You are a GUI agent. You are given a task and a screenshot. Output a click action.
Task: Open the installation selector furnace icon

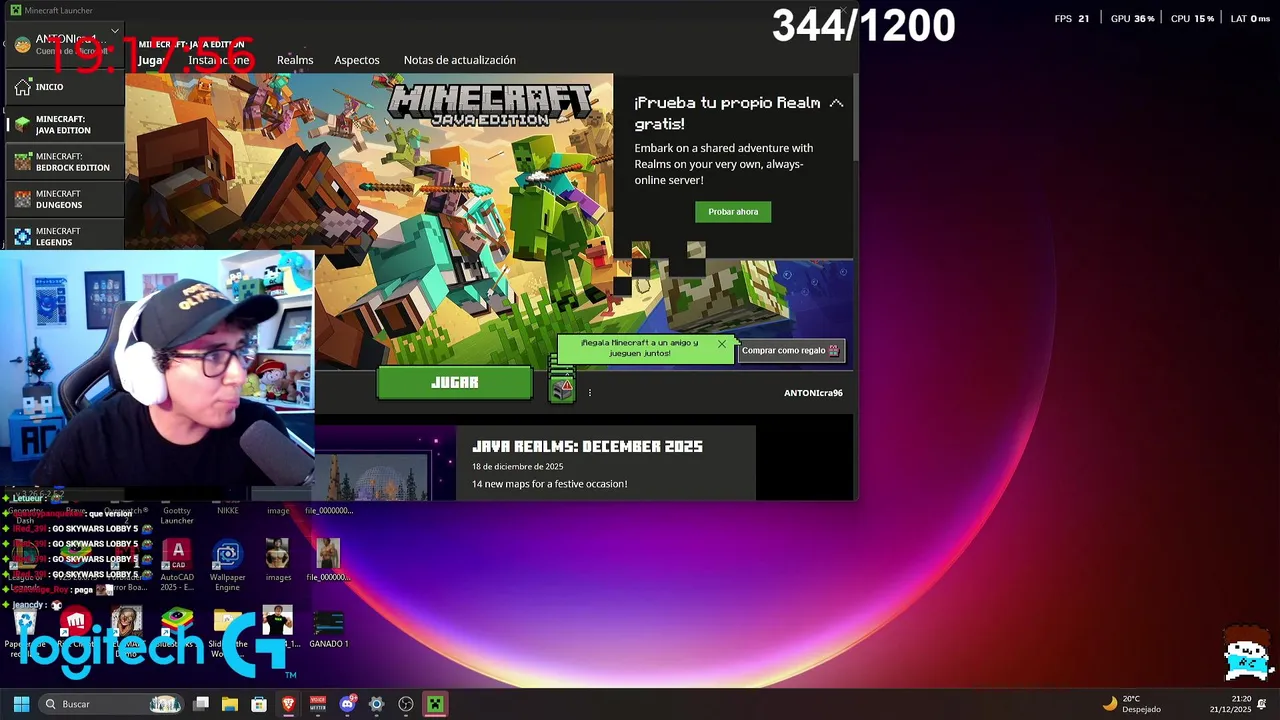[x=562, y=388]
